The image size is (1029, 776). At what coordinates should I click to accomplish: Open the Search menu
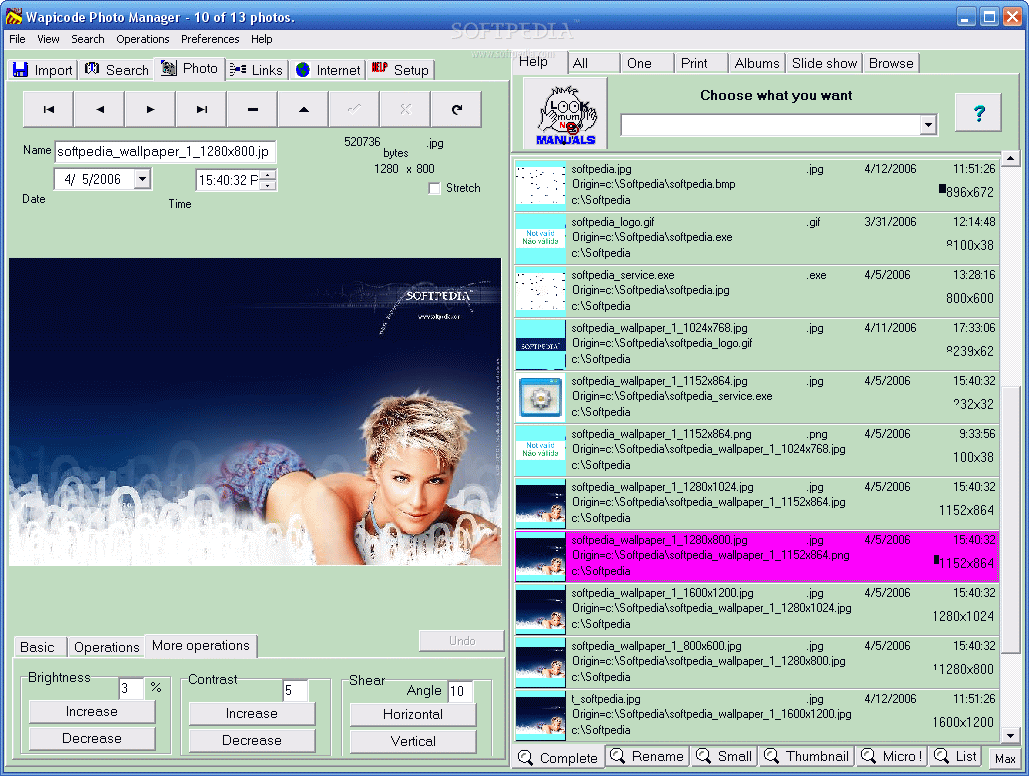[88, 39]
